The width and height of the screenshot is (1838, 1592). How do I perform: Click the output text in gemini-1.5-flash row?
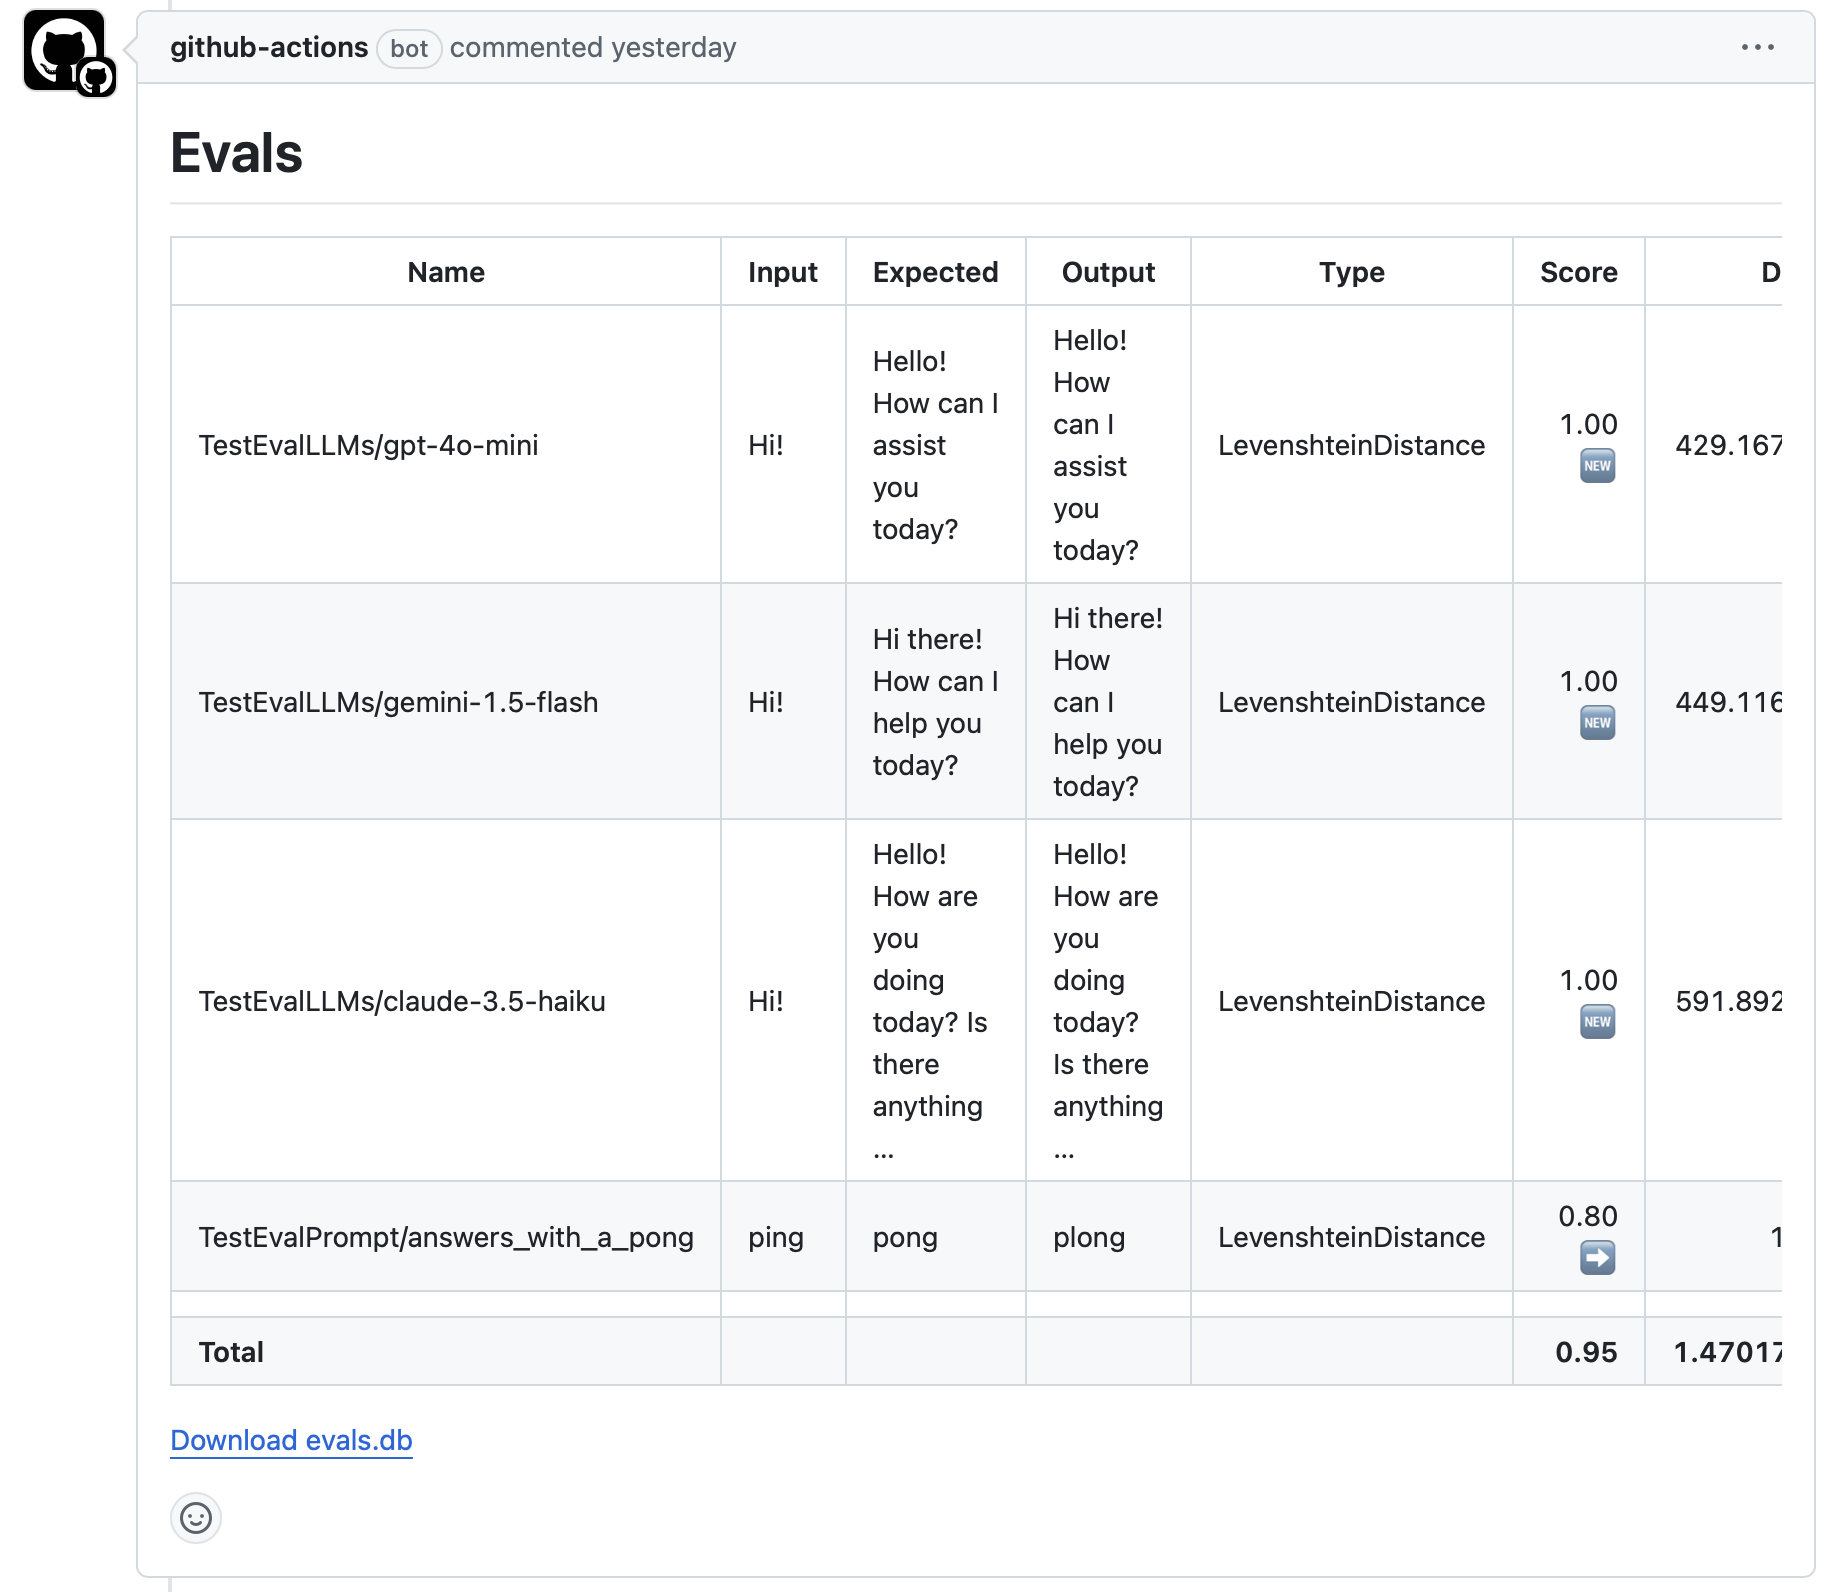[x=1108, y=702]
